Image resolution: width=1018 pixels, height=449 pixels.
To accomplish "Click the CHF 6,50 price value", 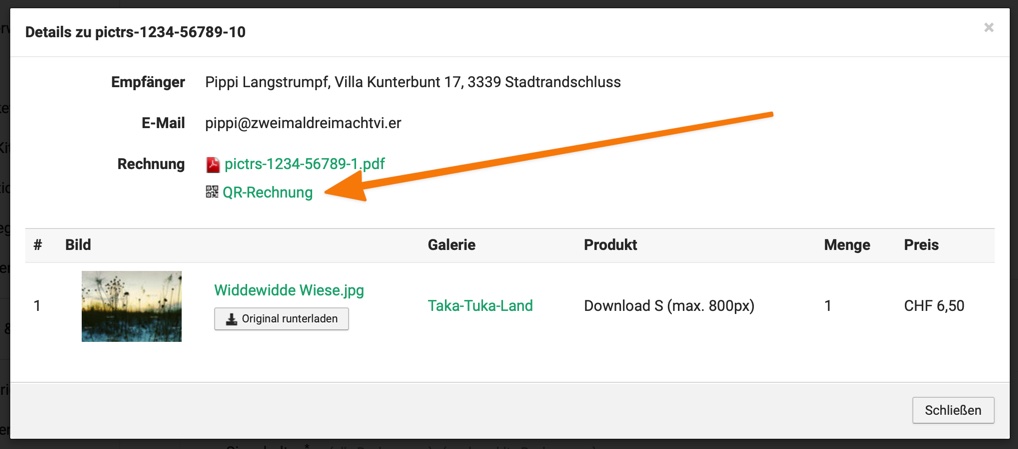I will point(934,306).
